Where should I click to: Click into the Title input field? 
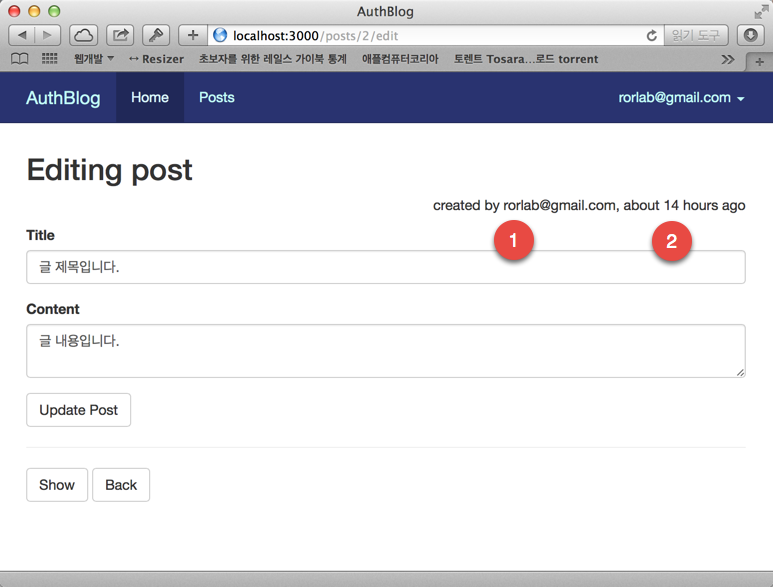385,267
